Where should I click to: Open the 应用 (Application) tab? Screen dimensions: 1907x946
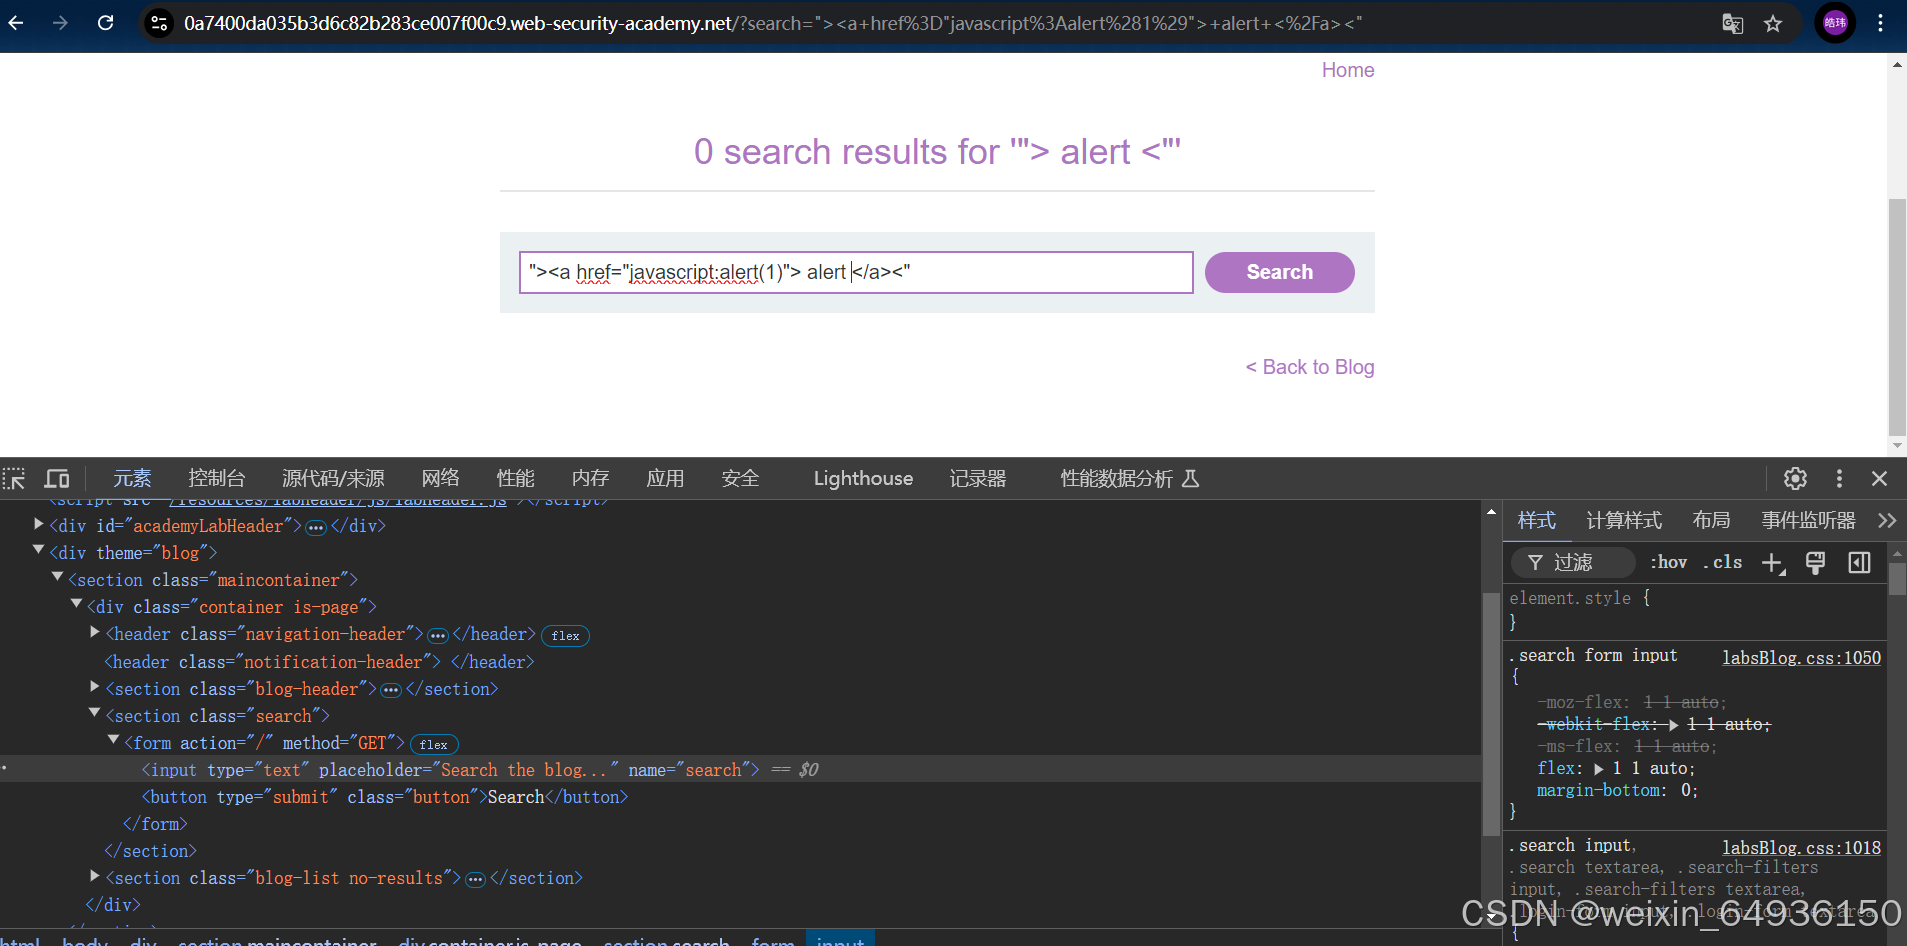point(665,479)
